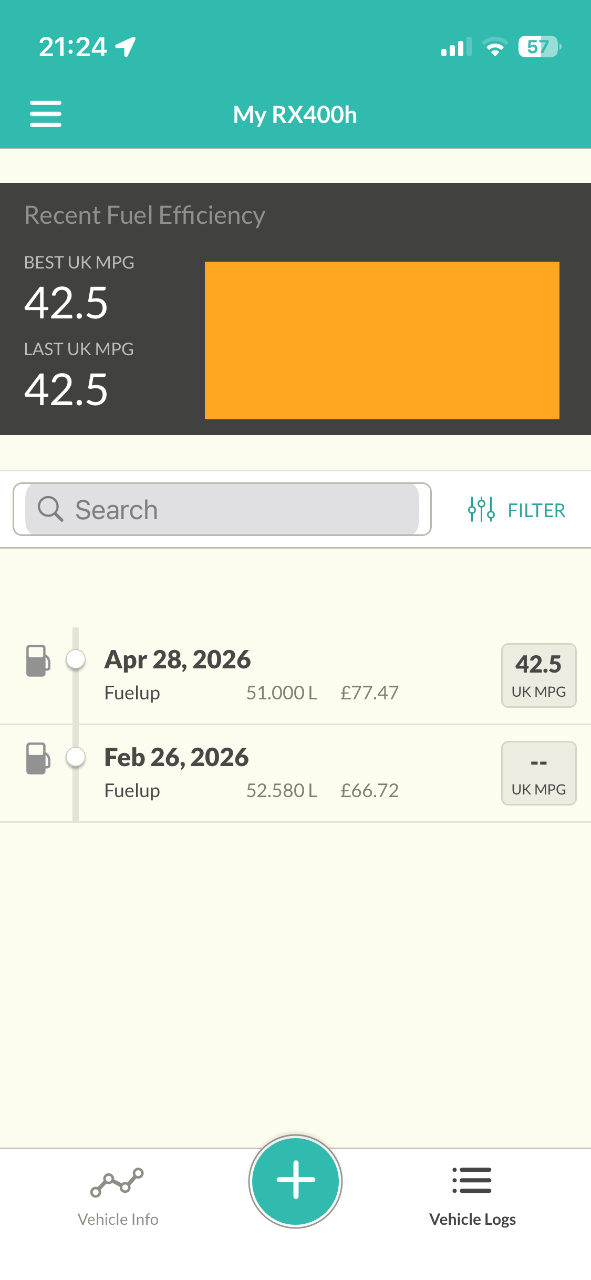Image resolution: width=591 pixels, height=1280 pixels.
Task: Click the search magnifier icon
Action: pos(51,509)
